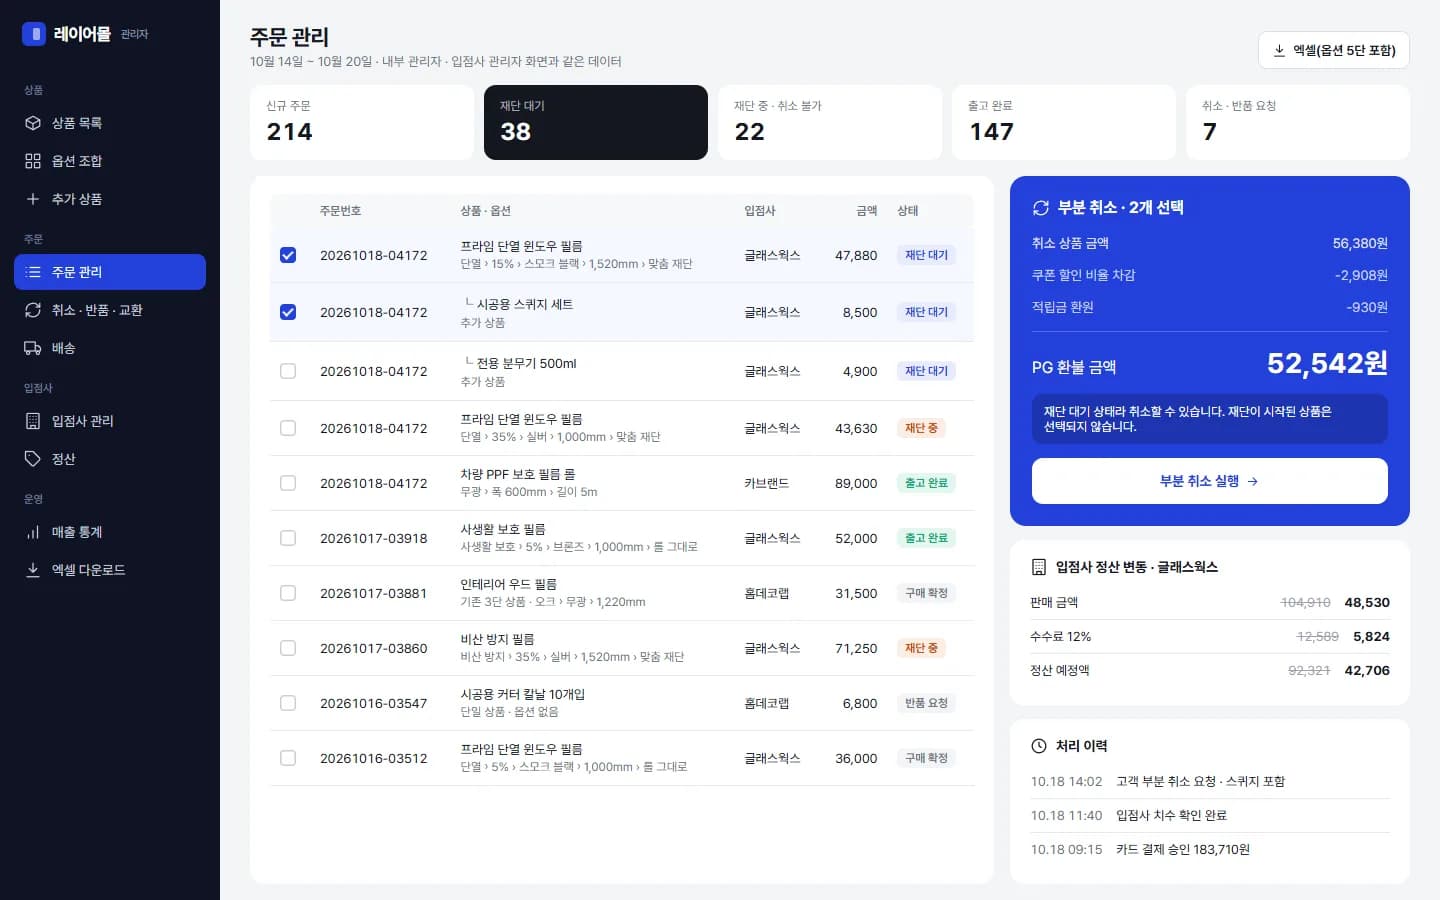Viewport: 1440px width, 900px height.
Task: Select the 재단 대기 38 summary card
Action: [596, 122]
